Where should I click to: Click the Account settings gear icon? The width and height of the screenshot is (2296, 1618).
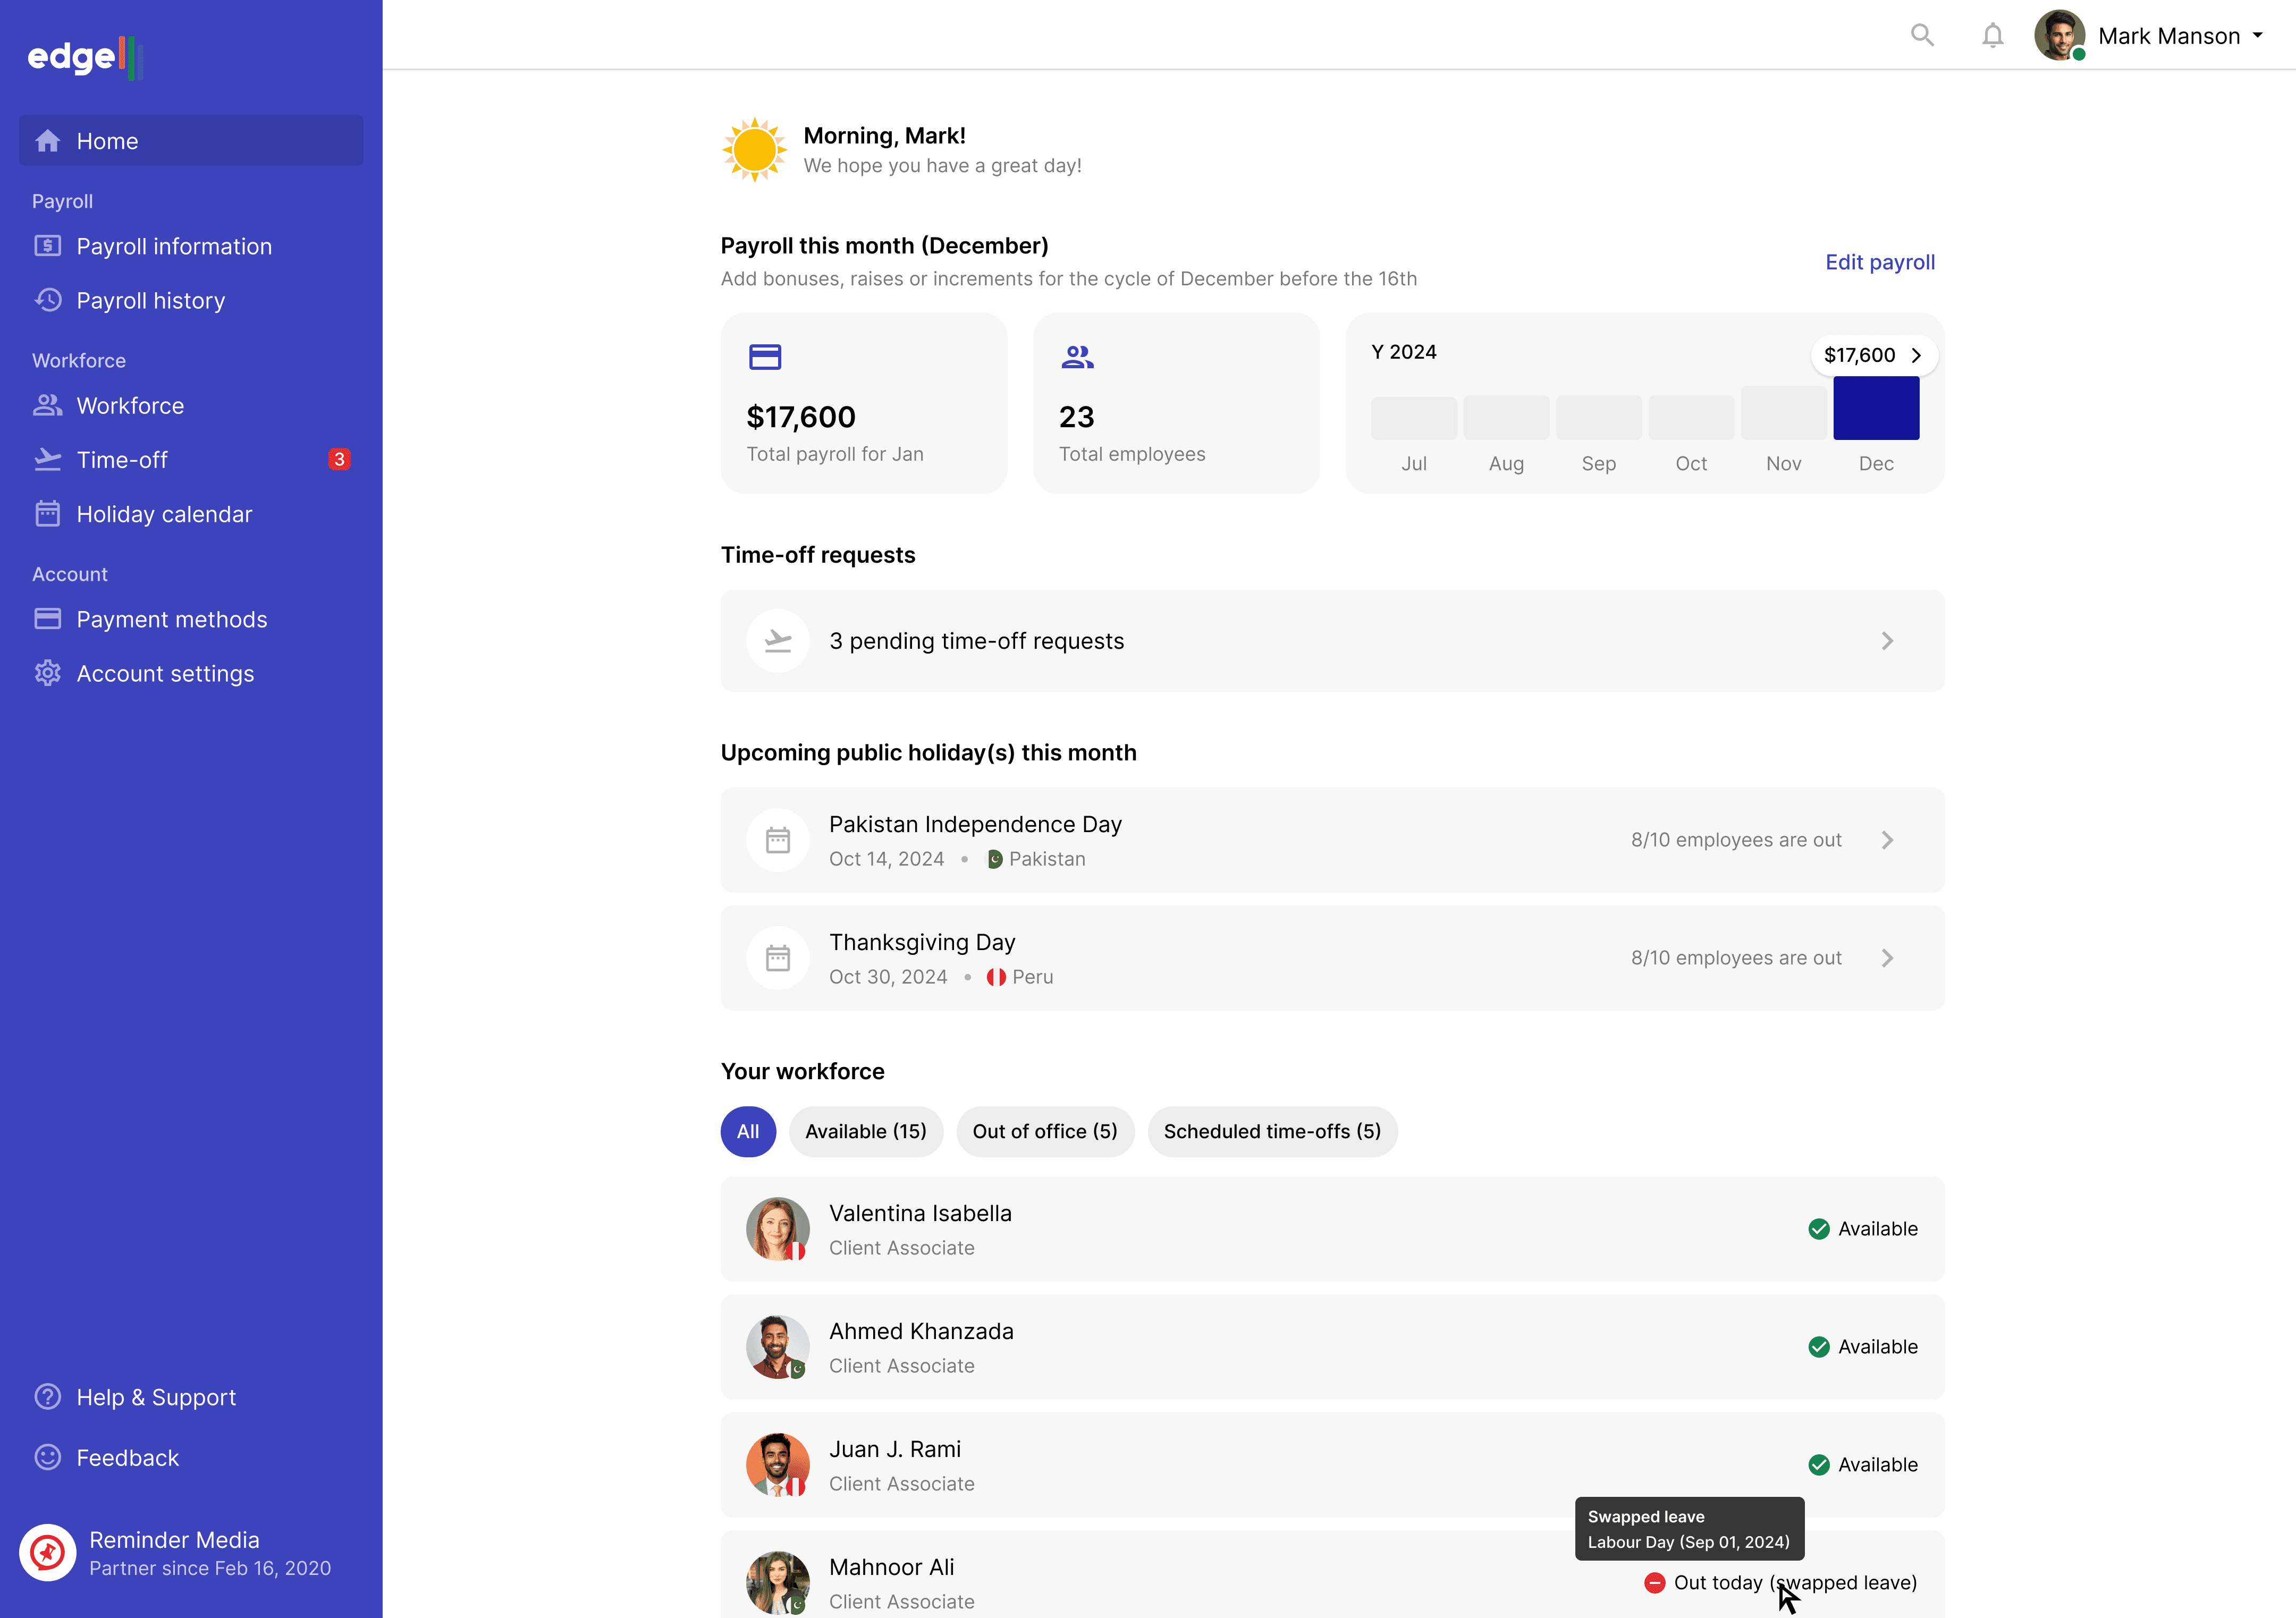[48, 673]
